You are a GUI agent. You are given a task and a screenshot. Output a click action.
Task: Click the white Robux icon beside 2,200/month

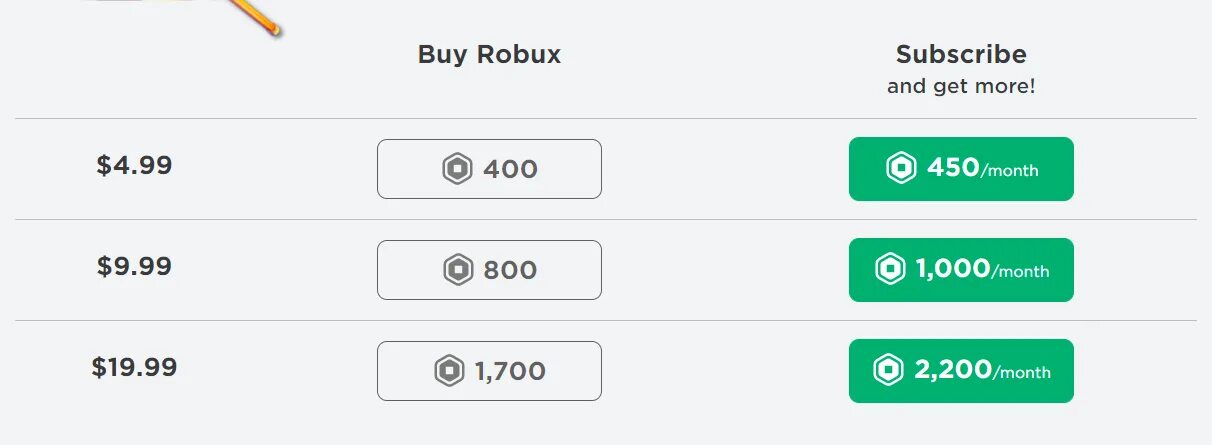[x=888, y=370]
